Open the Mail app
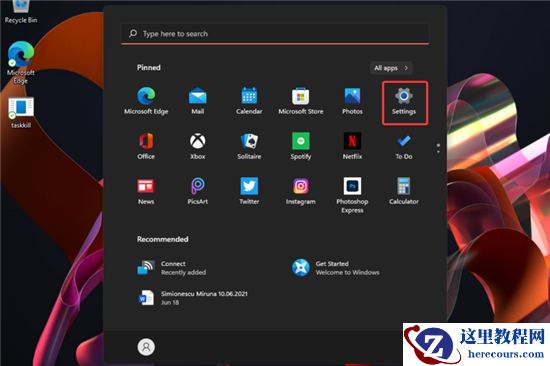This screenshot has height=366, width=550. click(x=197, y=101)
